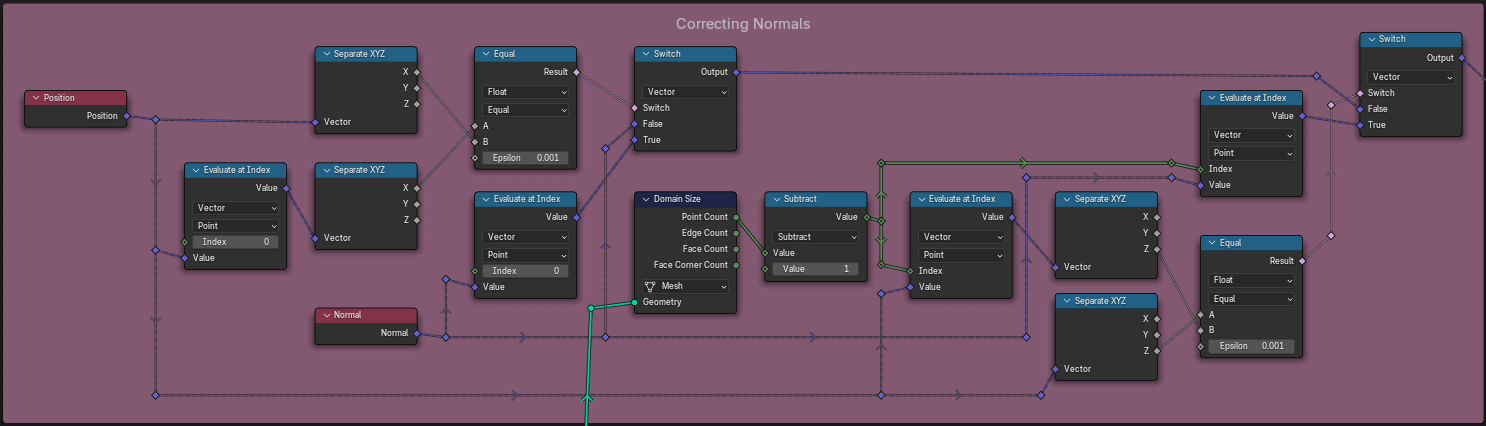Collapse the Position node with its chevron
This screenshot has height=426, width=1486.
(x=36, y=98)
